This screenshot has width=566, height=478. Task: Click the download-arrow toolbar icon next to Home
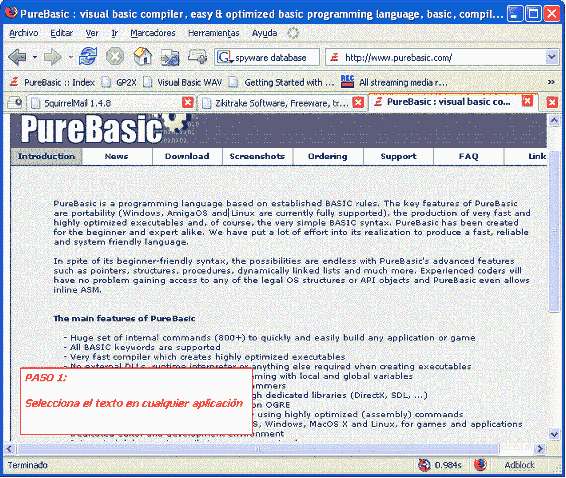coord(170,57)
